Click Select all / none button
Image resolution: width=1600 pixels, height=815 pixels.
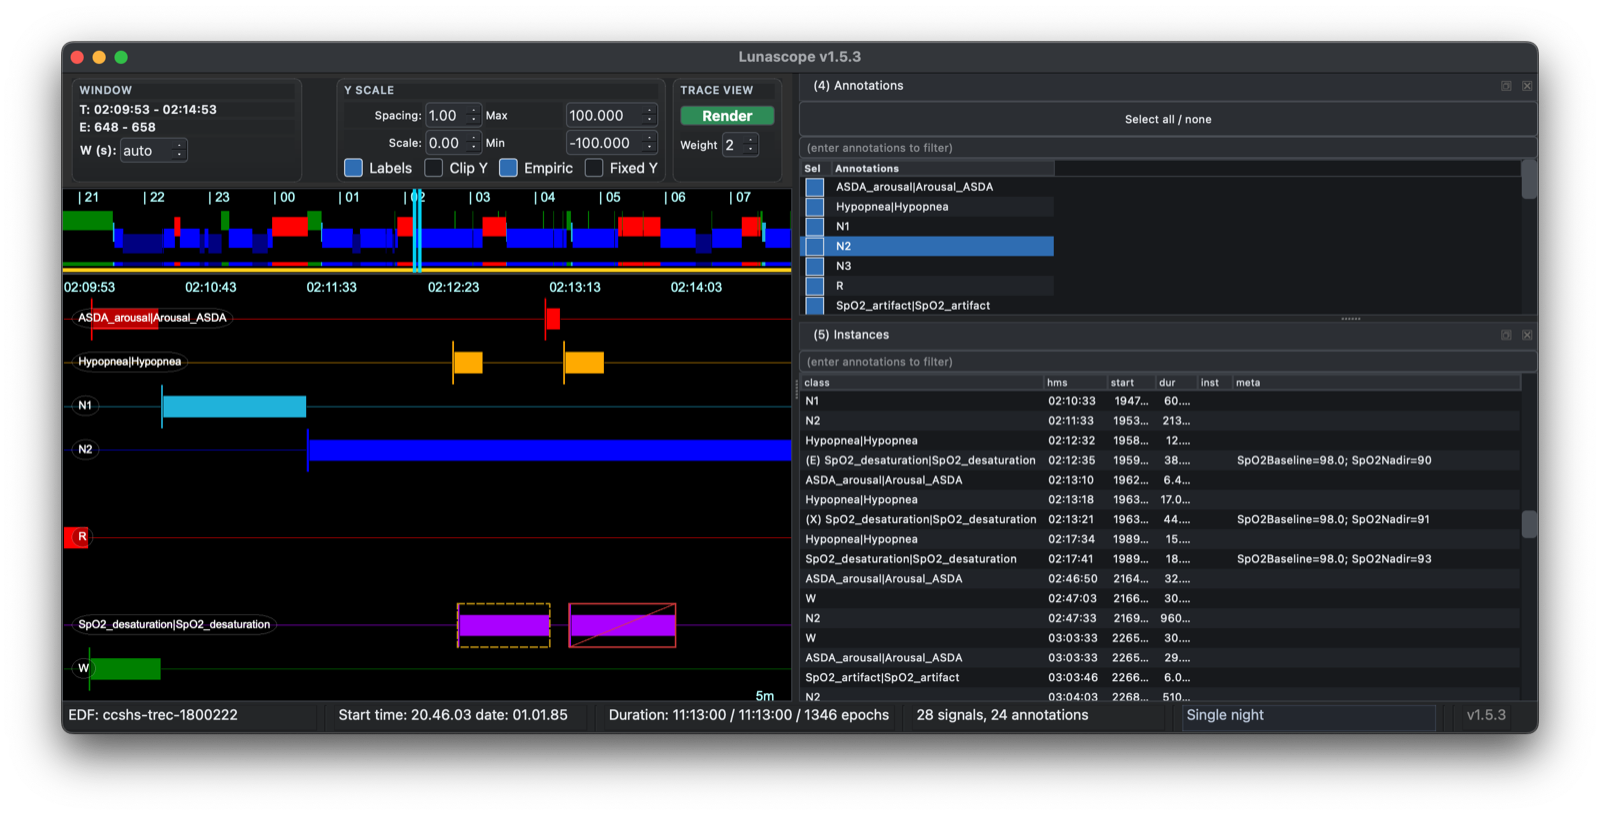[1168, 119]
